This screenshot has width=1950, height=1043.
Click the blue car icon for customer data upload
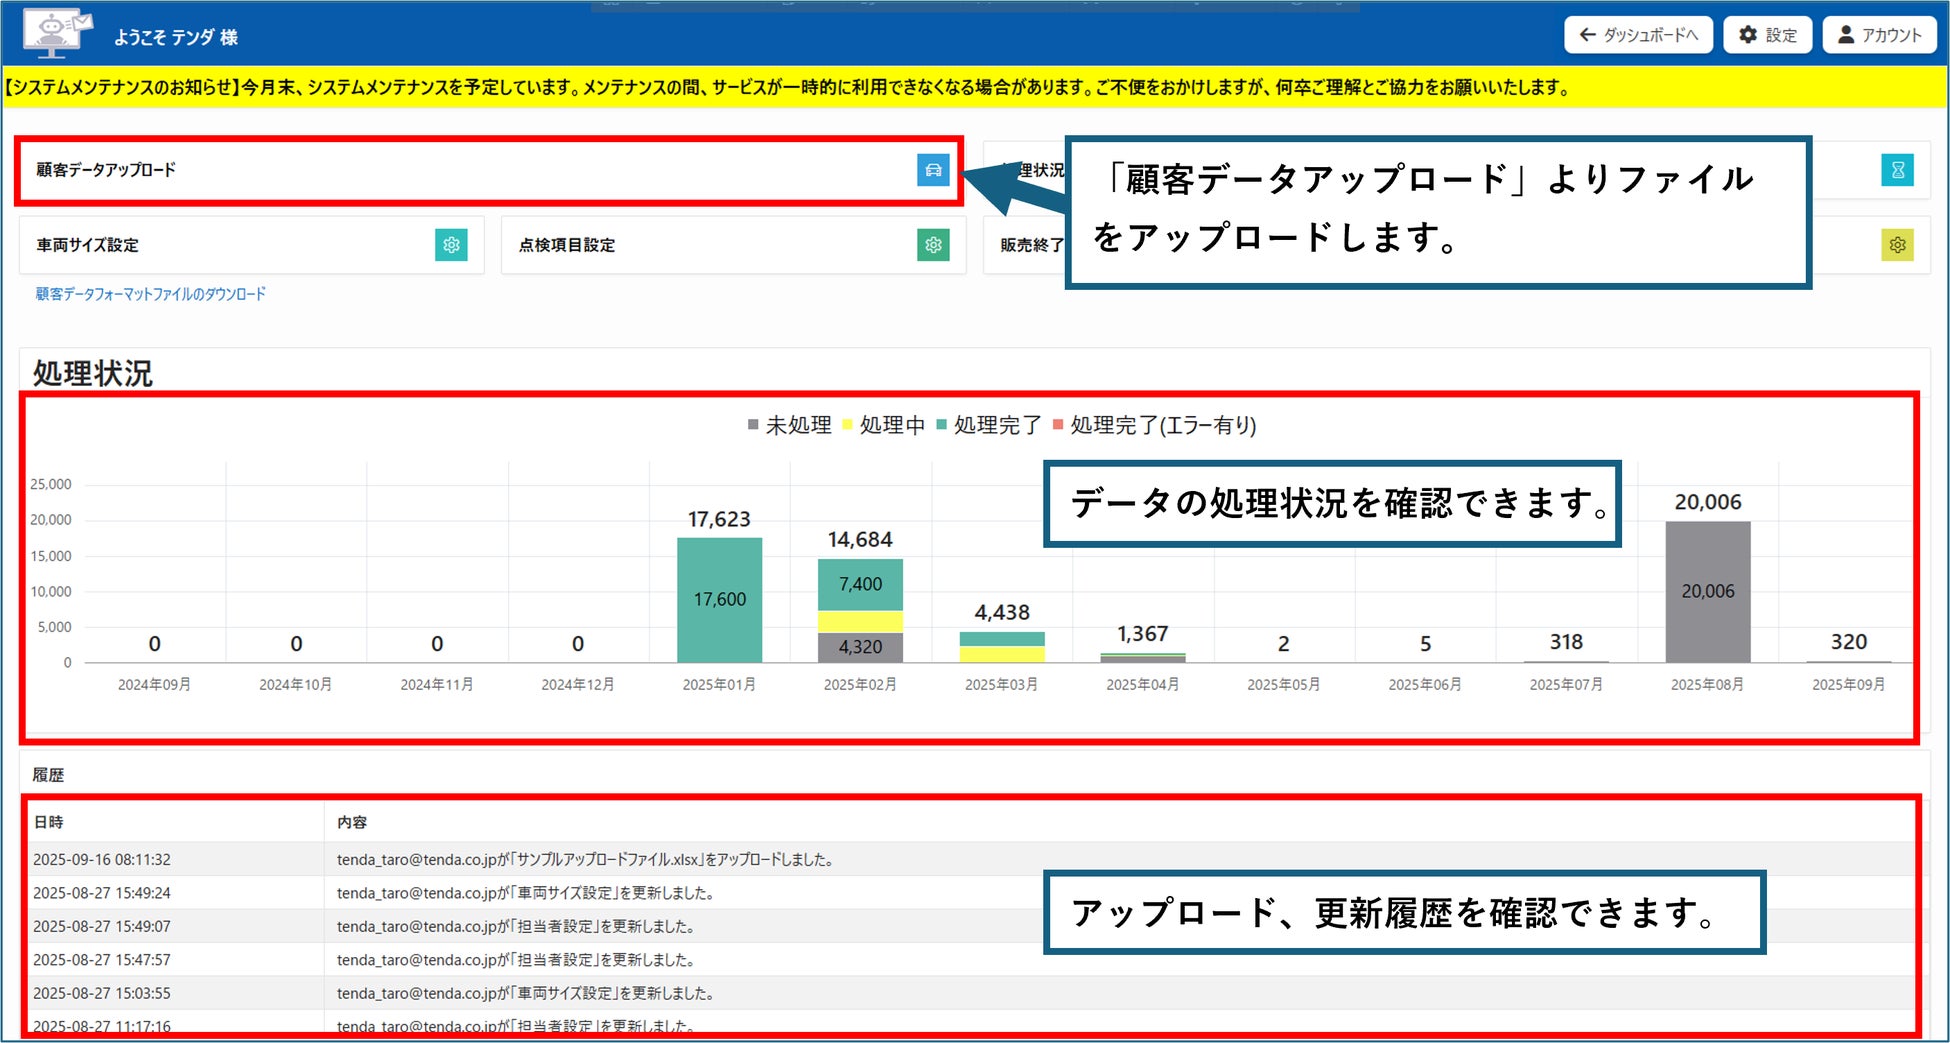[x=933, y=170]
